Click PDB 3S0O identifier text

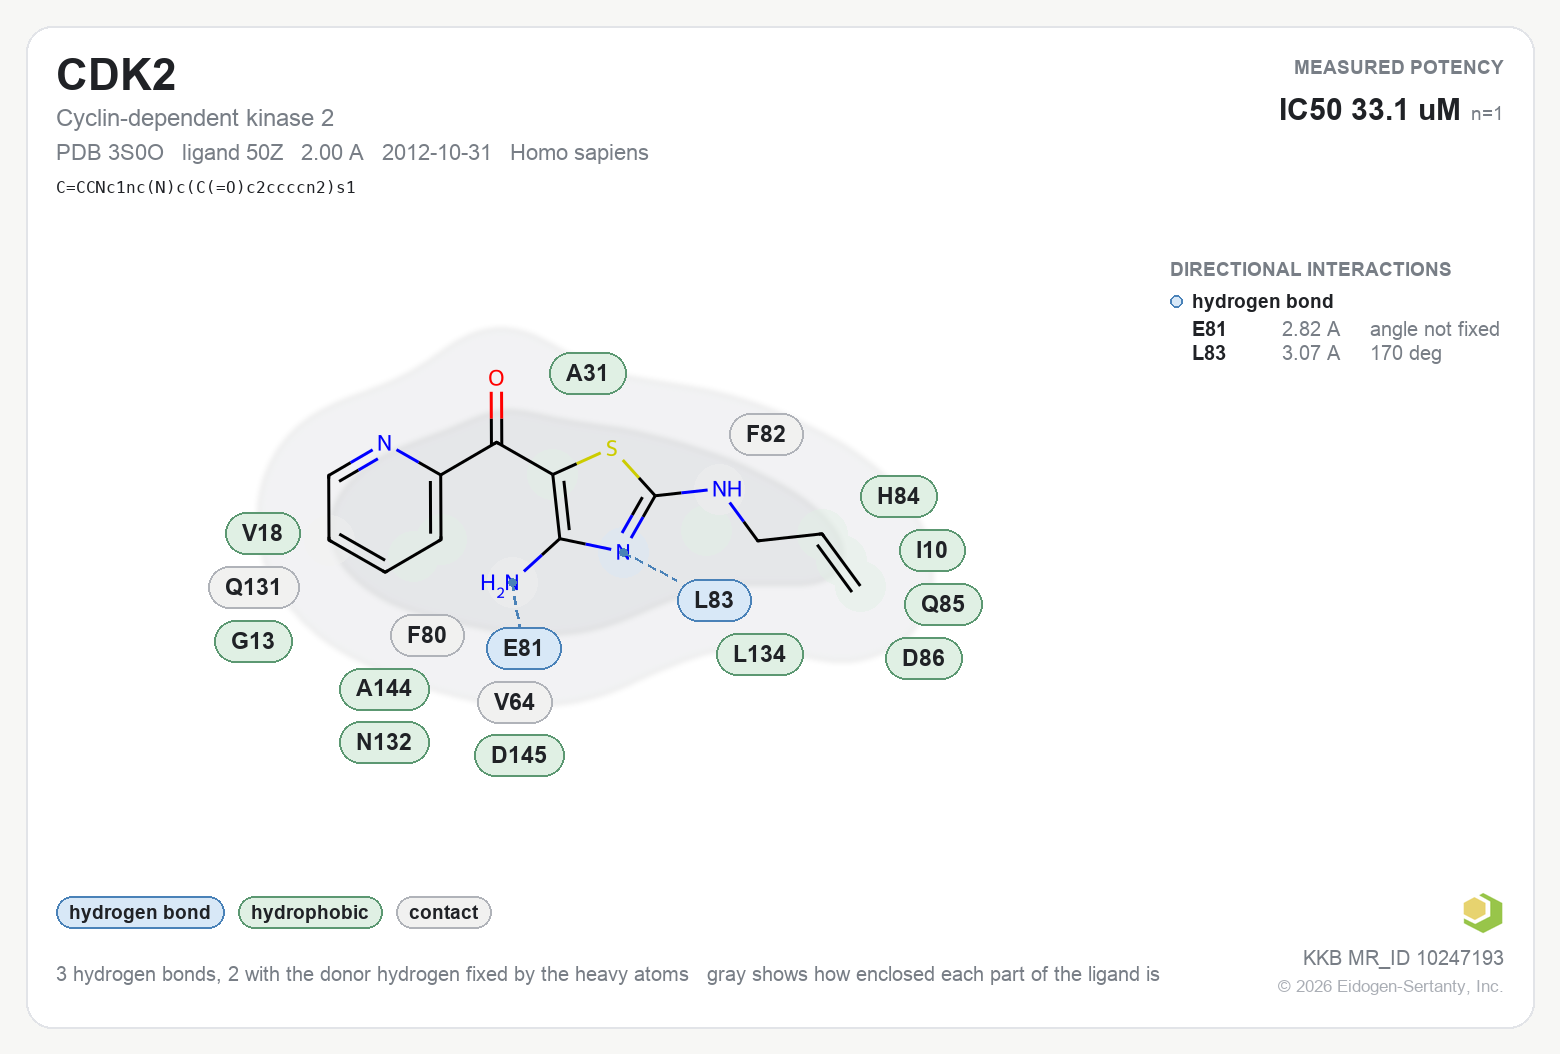pyautogui.click(x=110, y=153)
